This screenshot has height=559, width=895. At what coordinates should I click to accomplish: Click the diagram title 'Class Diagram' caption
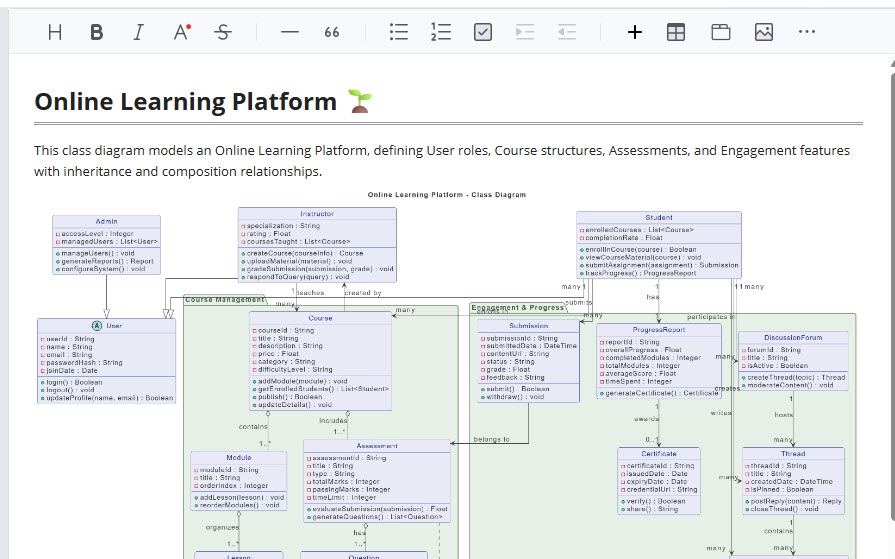(446, 195)
